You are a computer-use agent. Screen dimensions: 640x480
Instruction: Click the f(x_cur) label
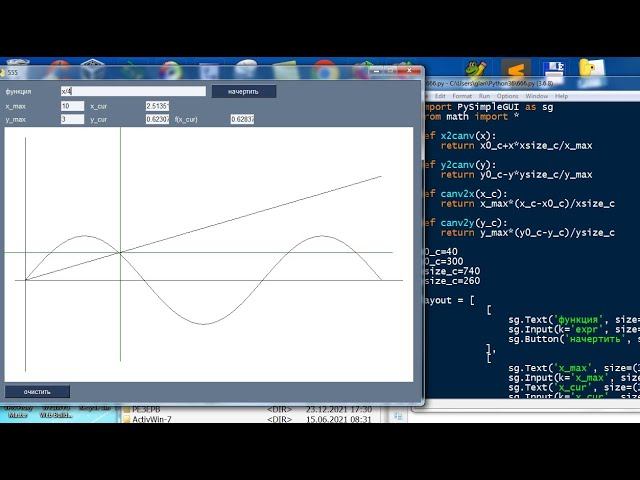click(x=186, y=120)
